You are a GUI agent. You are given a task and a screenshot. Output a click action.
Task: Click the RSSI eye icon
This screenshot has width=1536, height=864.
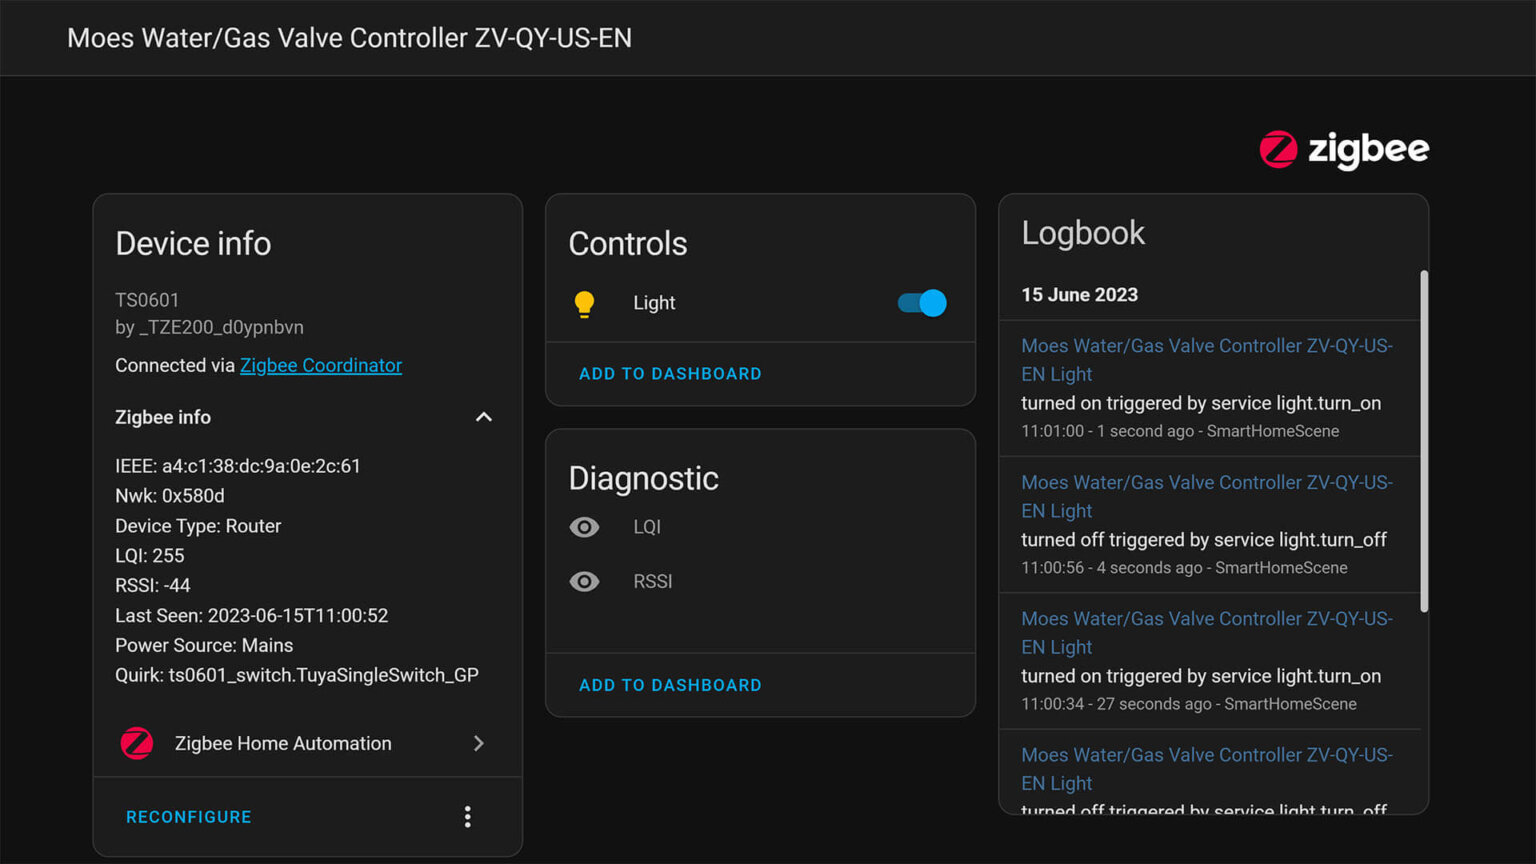point(584,582)
